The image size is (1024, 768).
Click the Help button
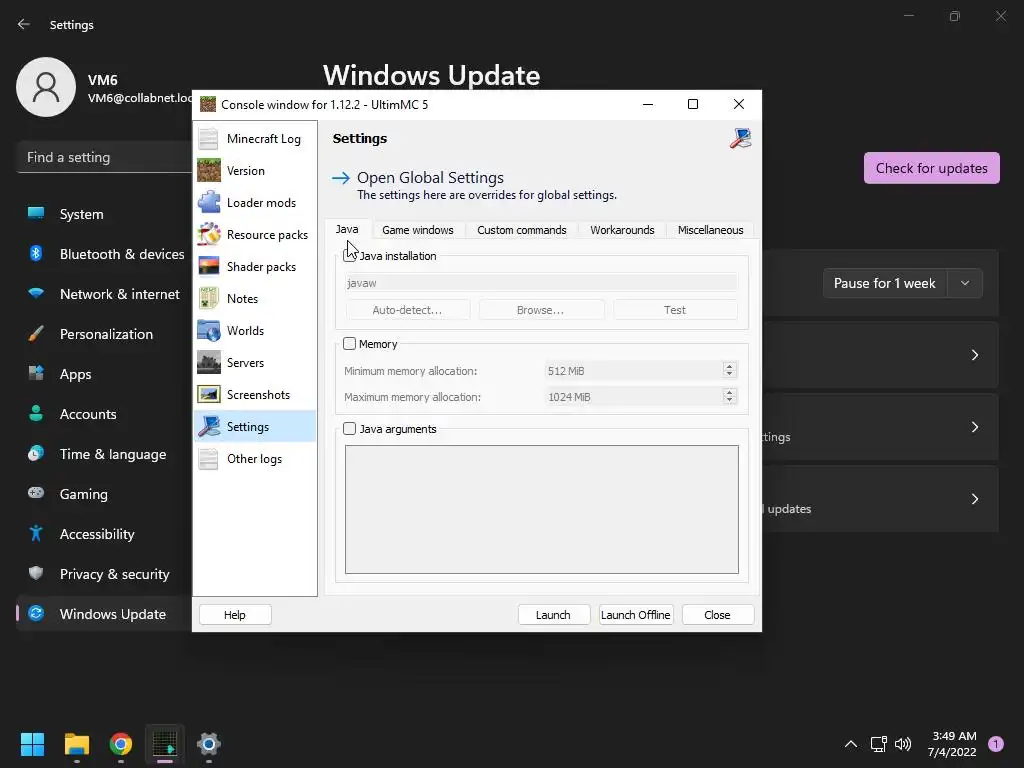[235, 615]
